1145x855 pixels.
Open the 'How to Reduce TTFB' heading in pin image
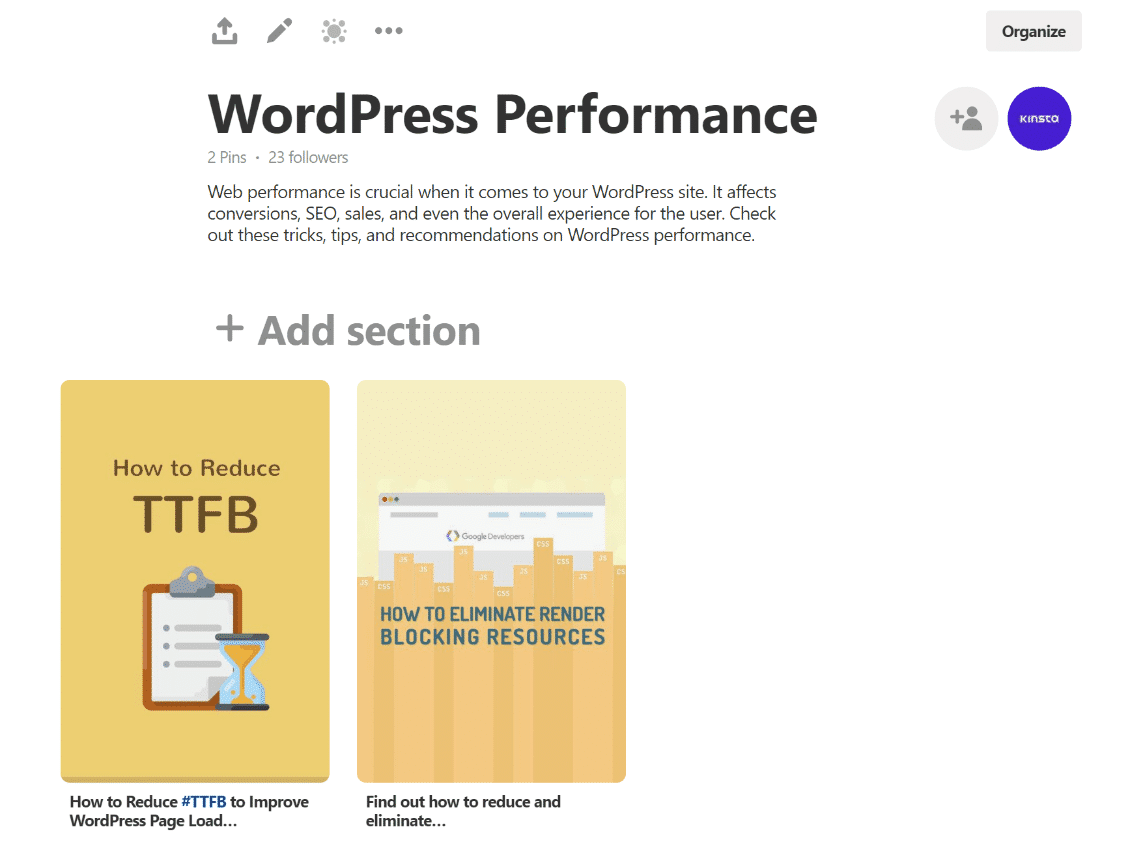pyautogui.click(x=196, y=495)
